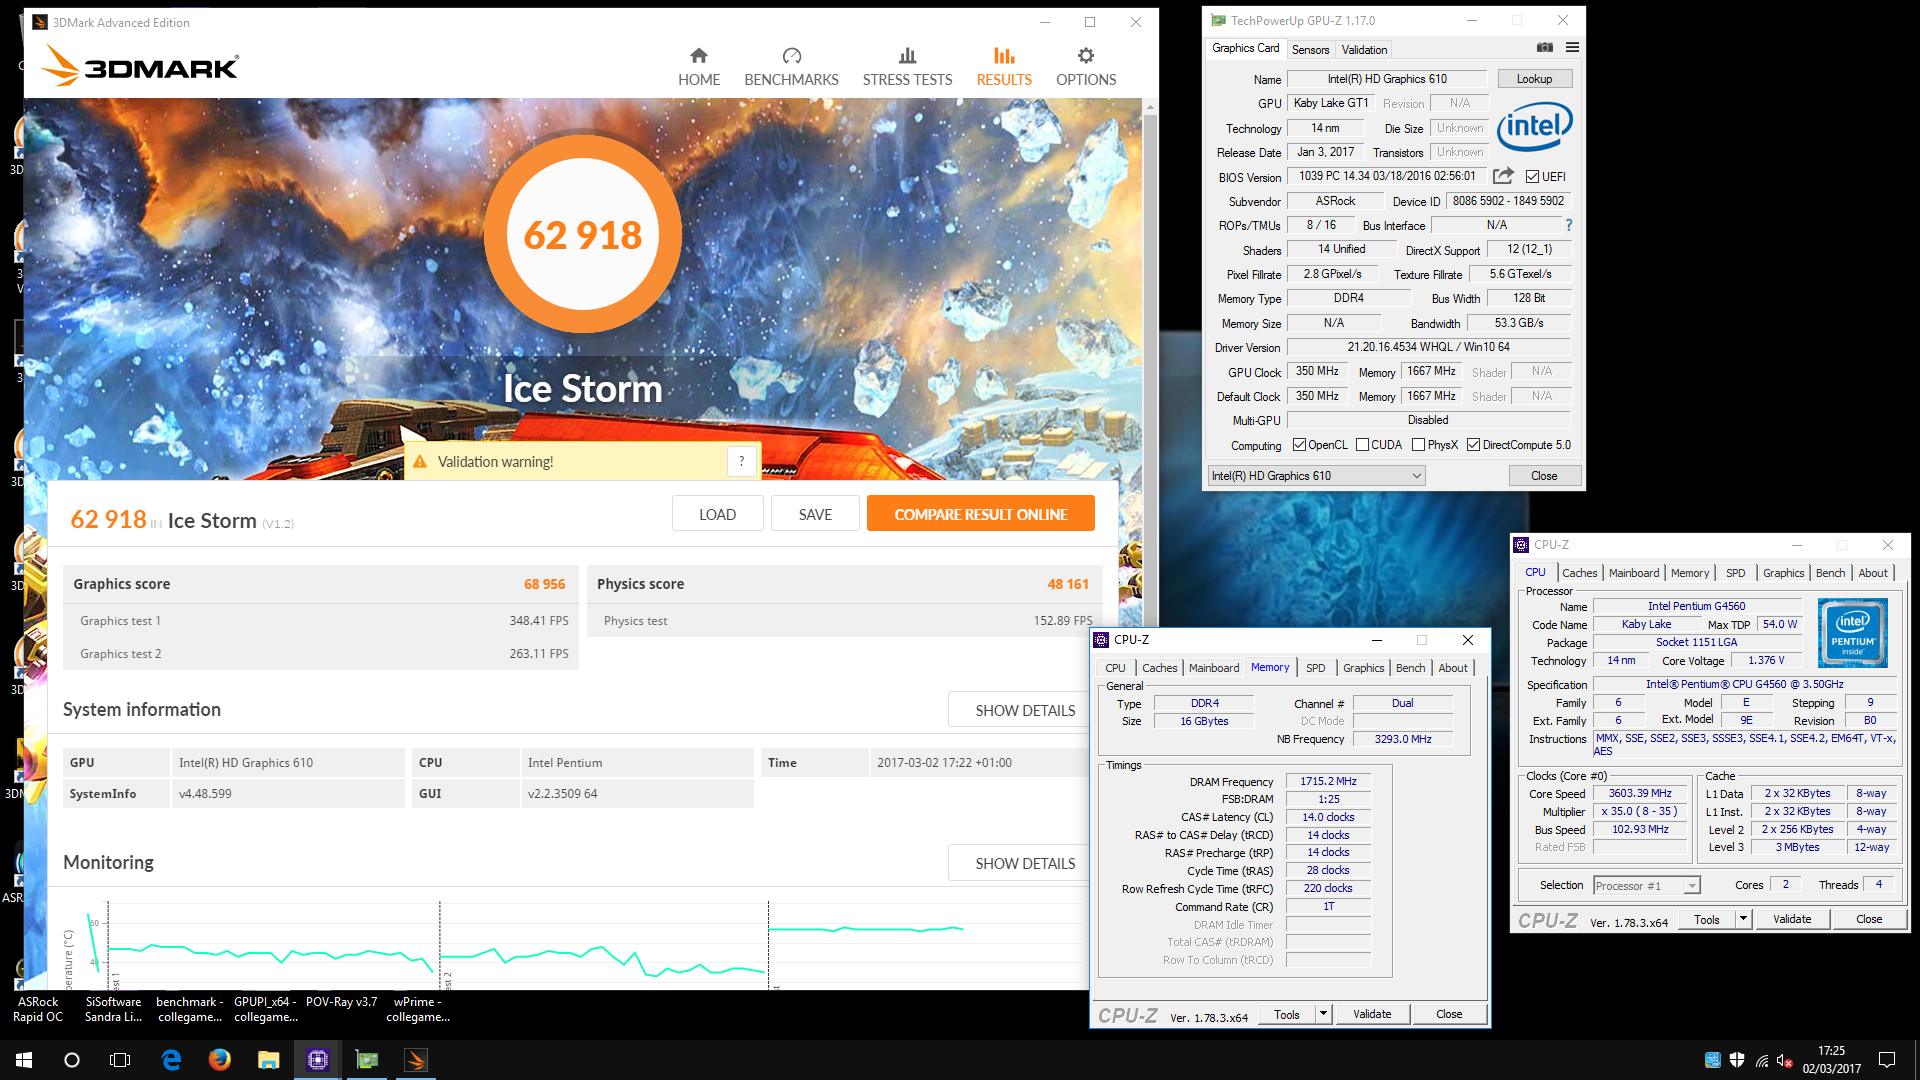Toggle the UEFI checkbox in GPU-Z
This screenshot has height=1080, width=1920.
(1532, 177)
